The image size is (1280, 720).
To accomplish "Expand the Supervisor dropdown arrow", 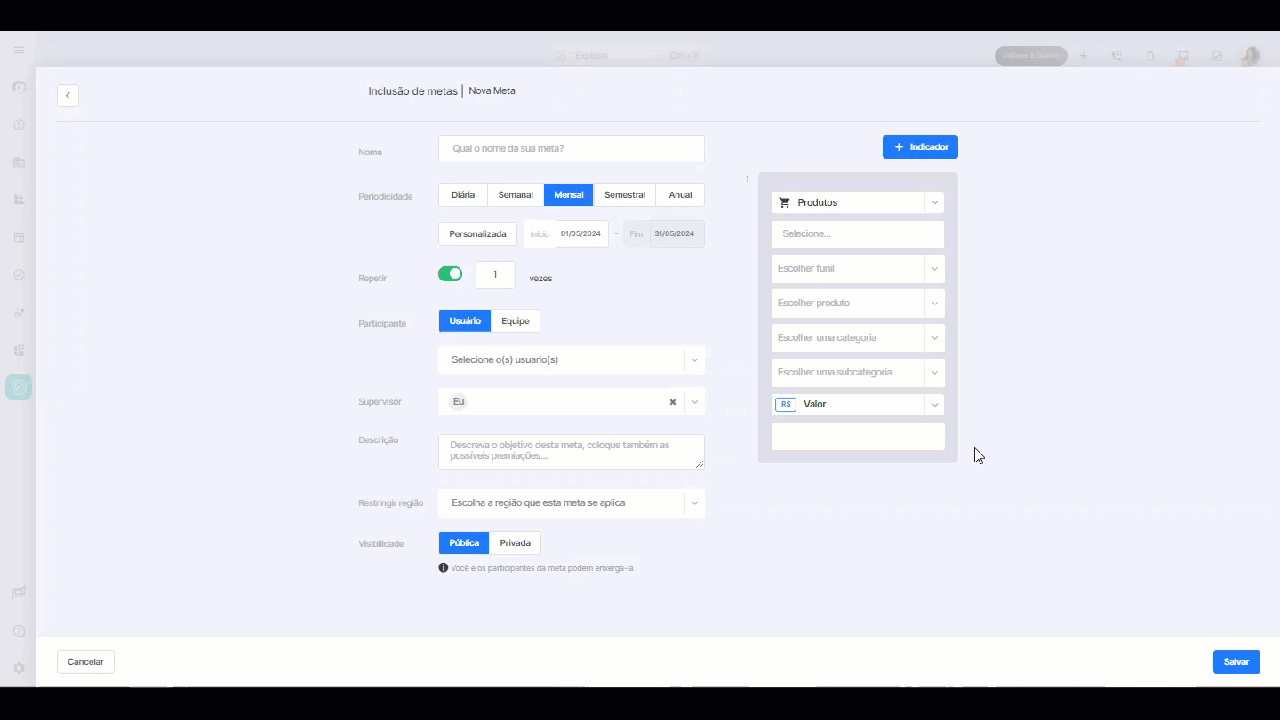I will click(694, 402).
